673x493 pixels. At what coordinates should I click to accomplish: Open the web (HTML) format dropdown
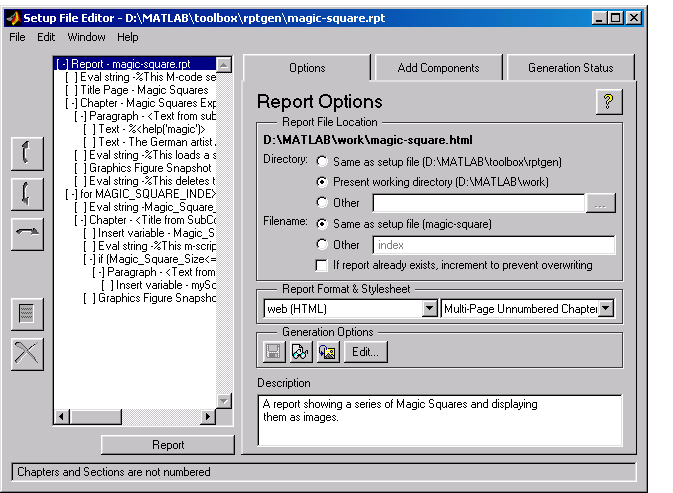click(429, 309)
